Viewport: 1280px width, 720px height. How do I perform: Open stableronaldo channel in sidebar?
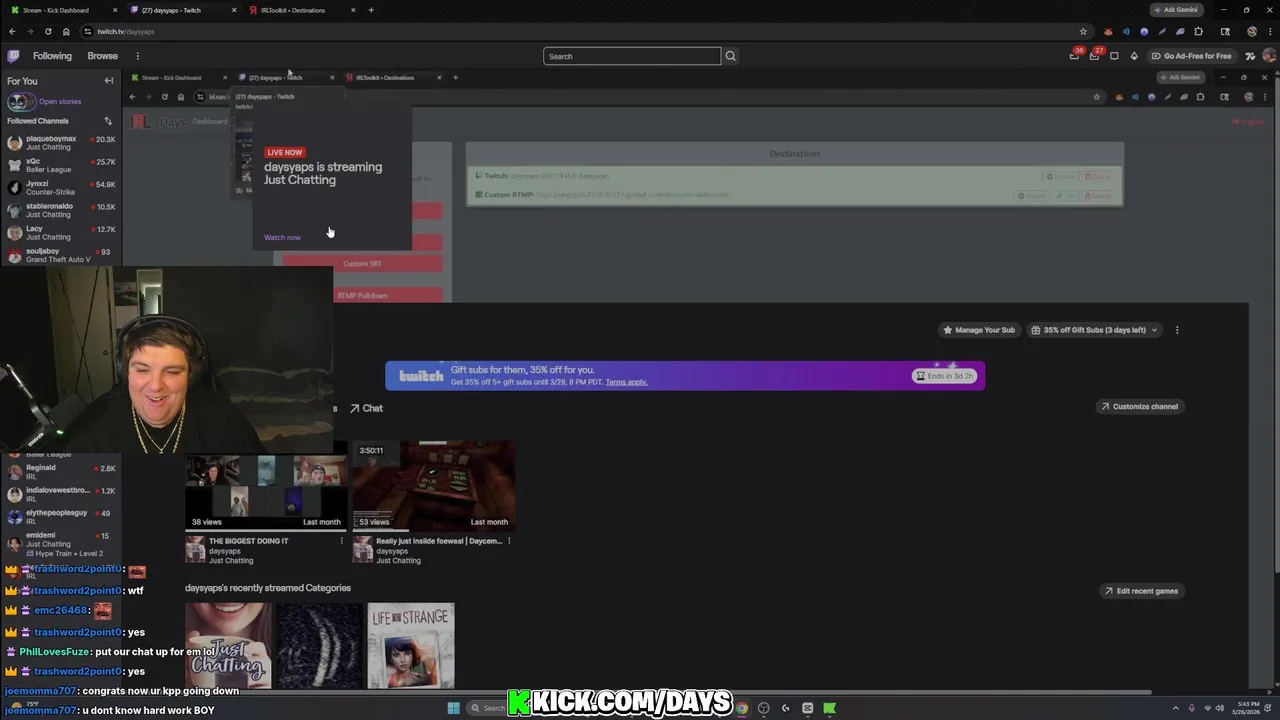click(60, 210)
